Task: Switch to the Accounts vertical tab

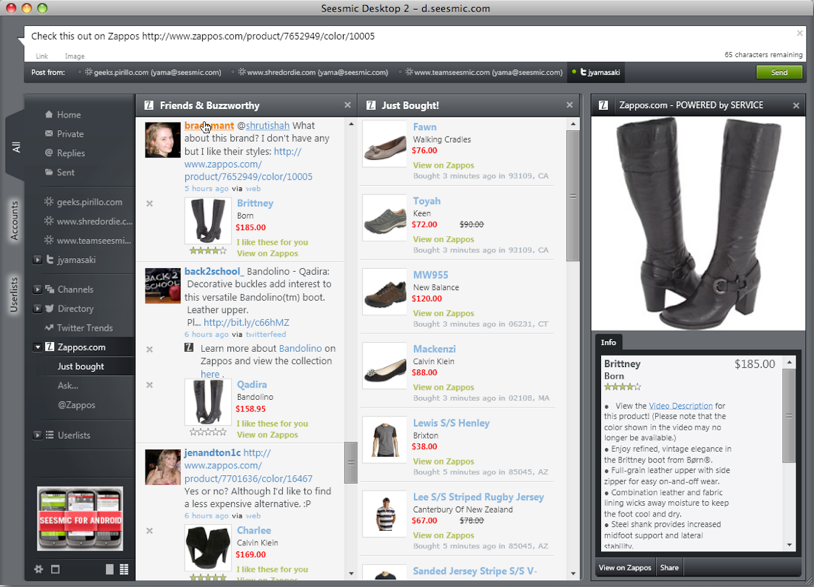Action: point(15,221)
